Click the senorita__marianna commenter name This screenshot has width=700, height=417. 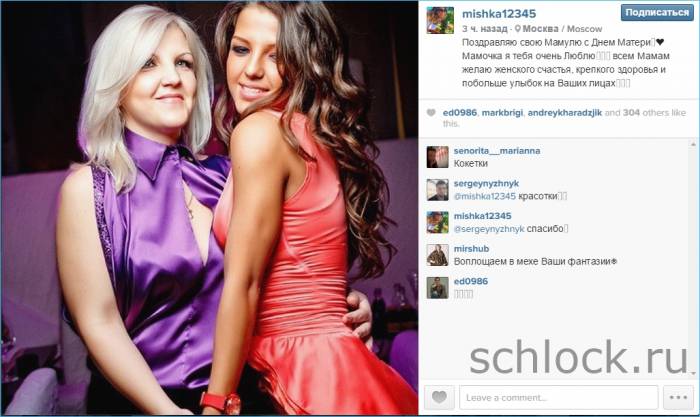tap(497, 151)
